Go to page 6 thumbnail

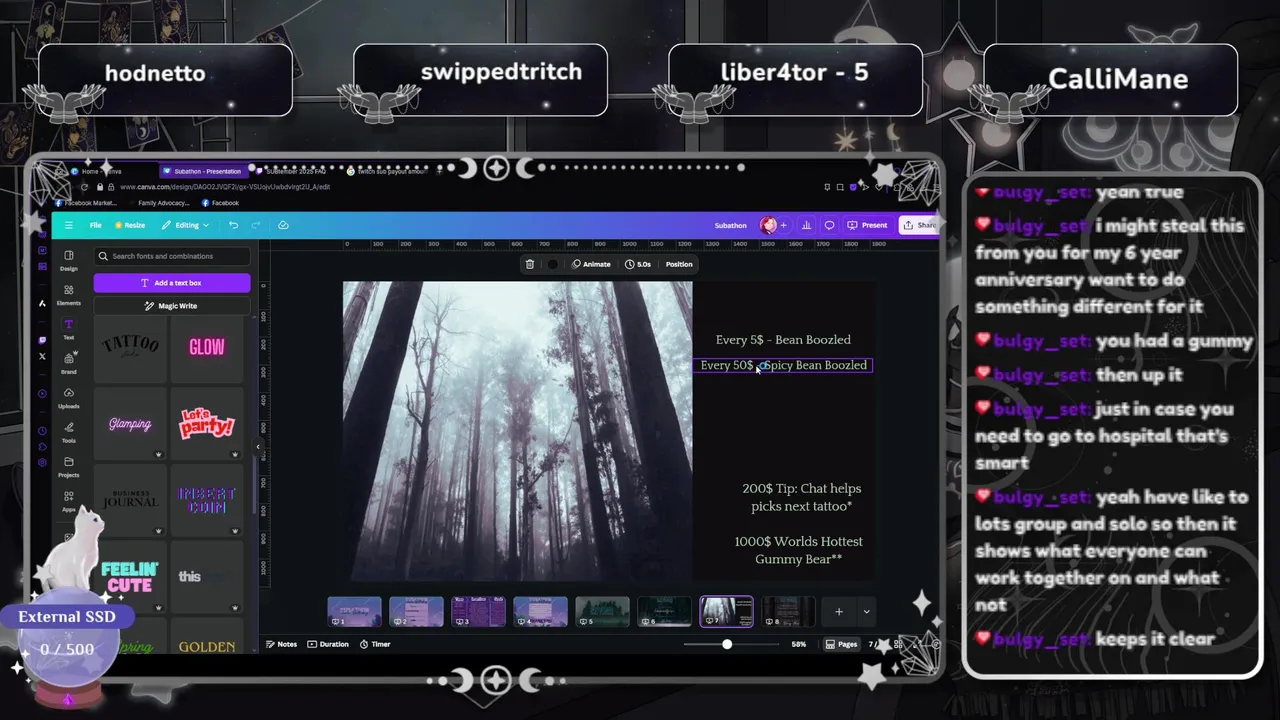click(664, 612)
